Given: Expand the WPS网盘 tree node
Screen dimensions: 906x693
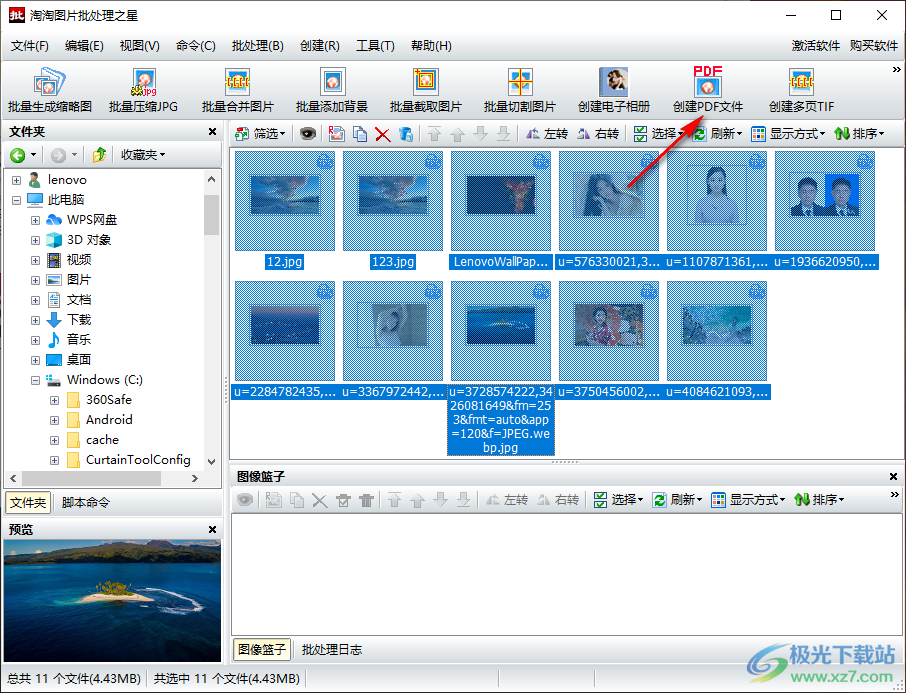Looking at the screenshot, I should [x=35, y=220].
